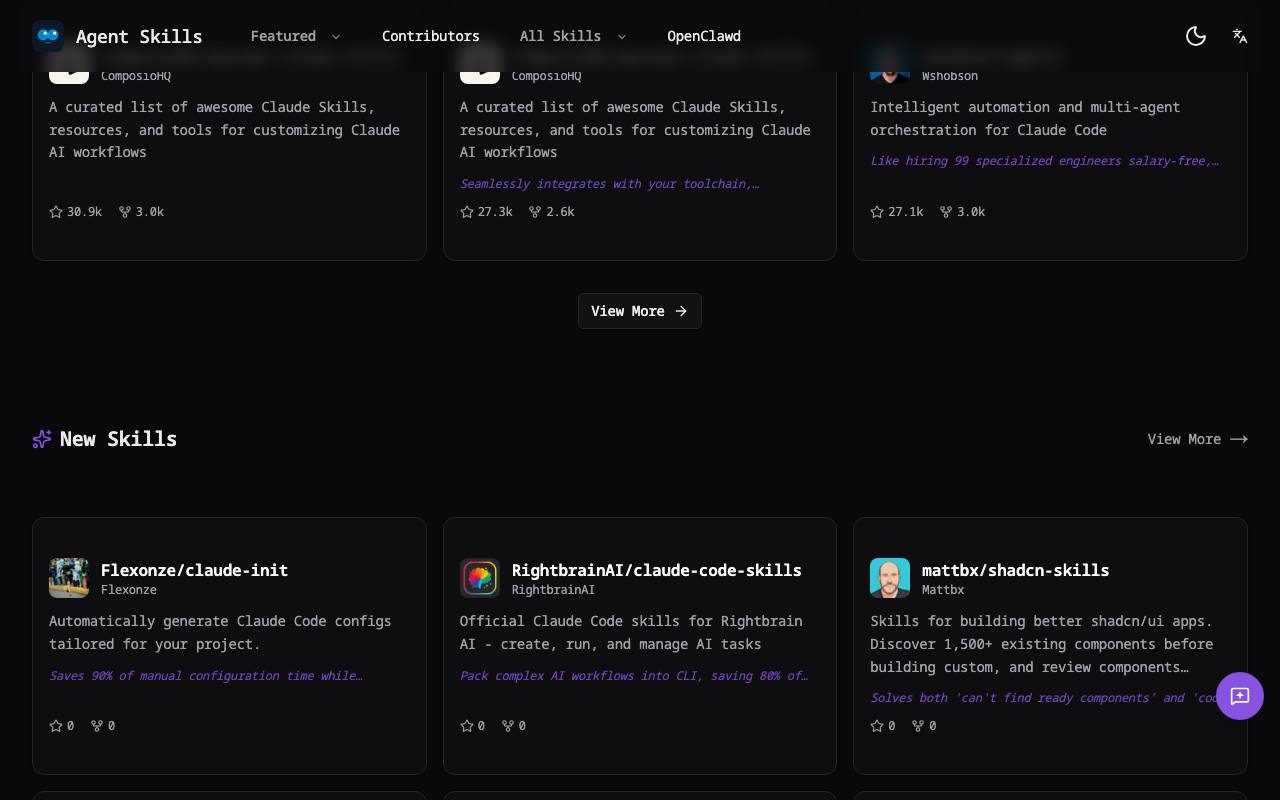Click the star icon beside 27.3k

(x=467, y=212)
